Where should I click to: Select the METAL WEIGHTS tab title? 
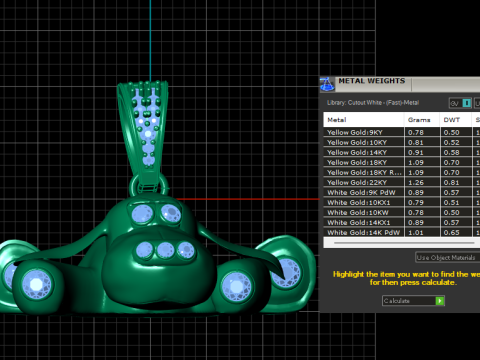(x=372, y=81)
